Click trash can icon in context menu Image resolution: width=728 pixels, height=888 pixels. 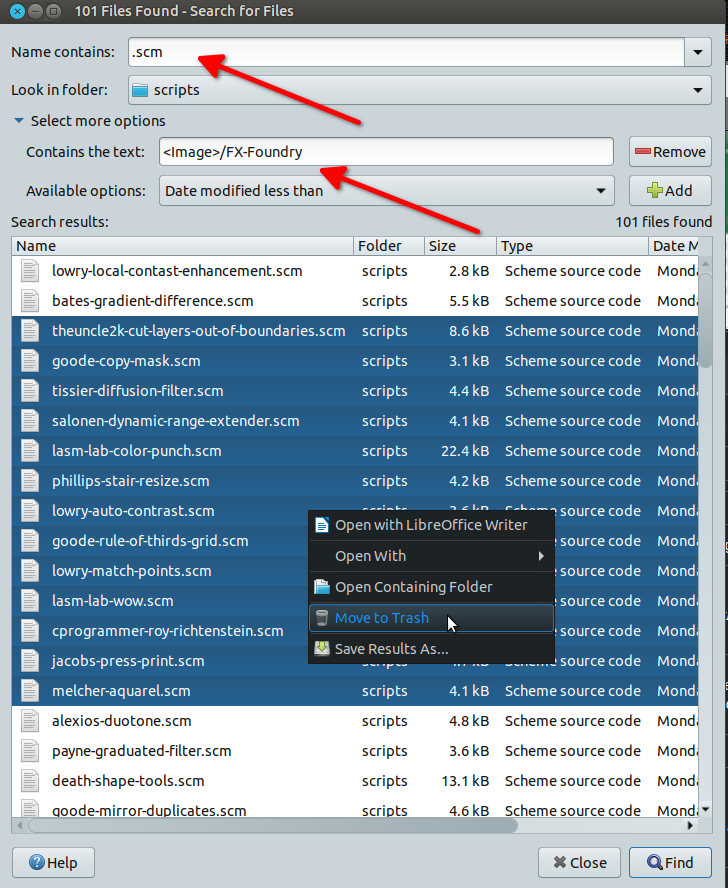[x=322, y=618]
